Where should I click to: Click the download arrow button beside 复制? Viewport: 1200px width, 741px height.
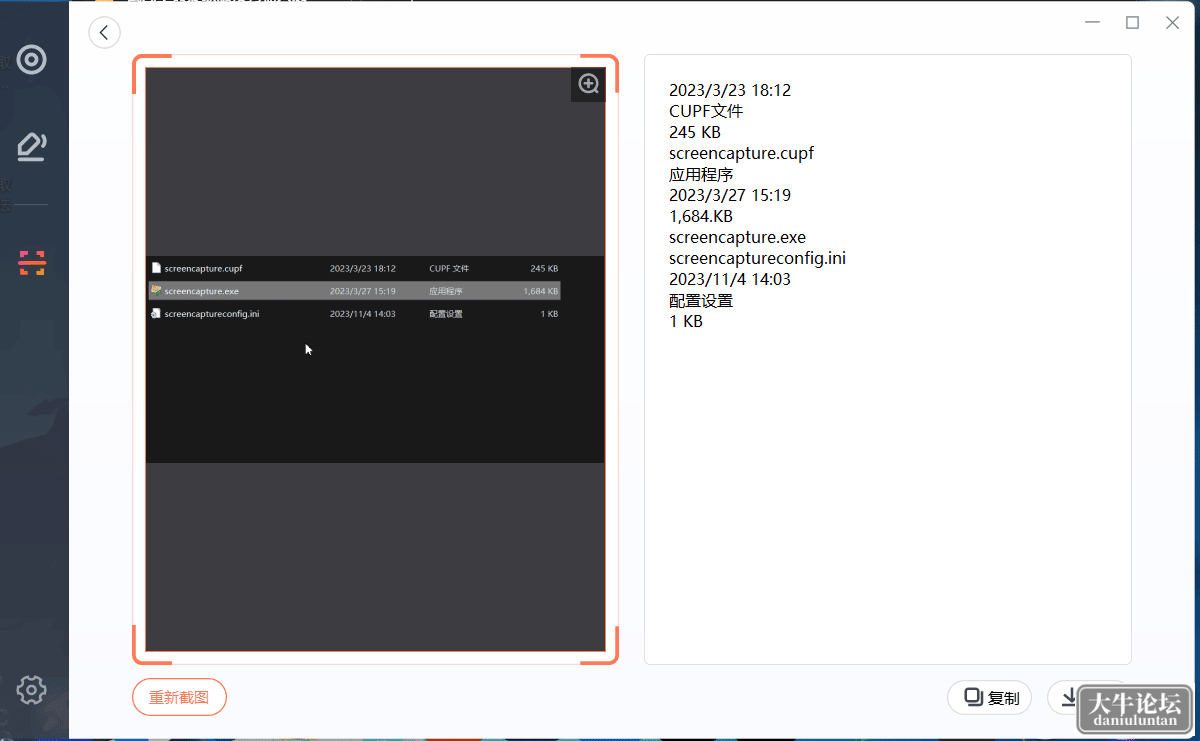pyautogui.click(x=1068, y=697)
